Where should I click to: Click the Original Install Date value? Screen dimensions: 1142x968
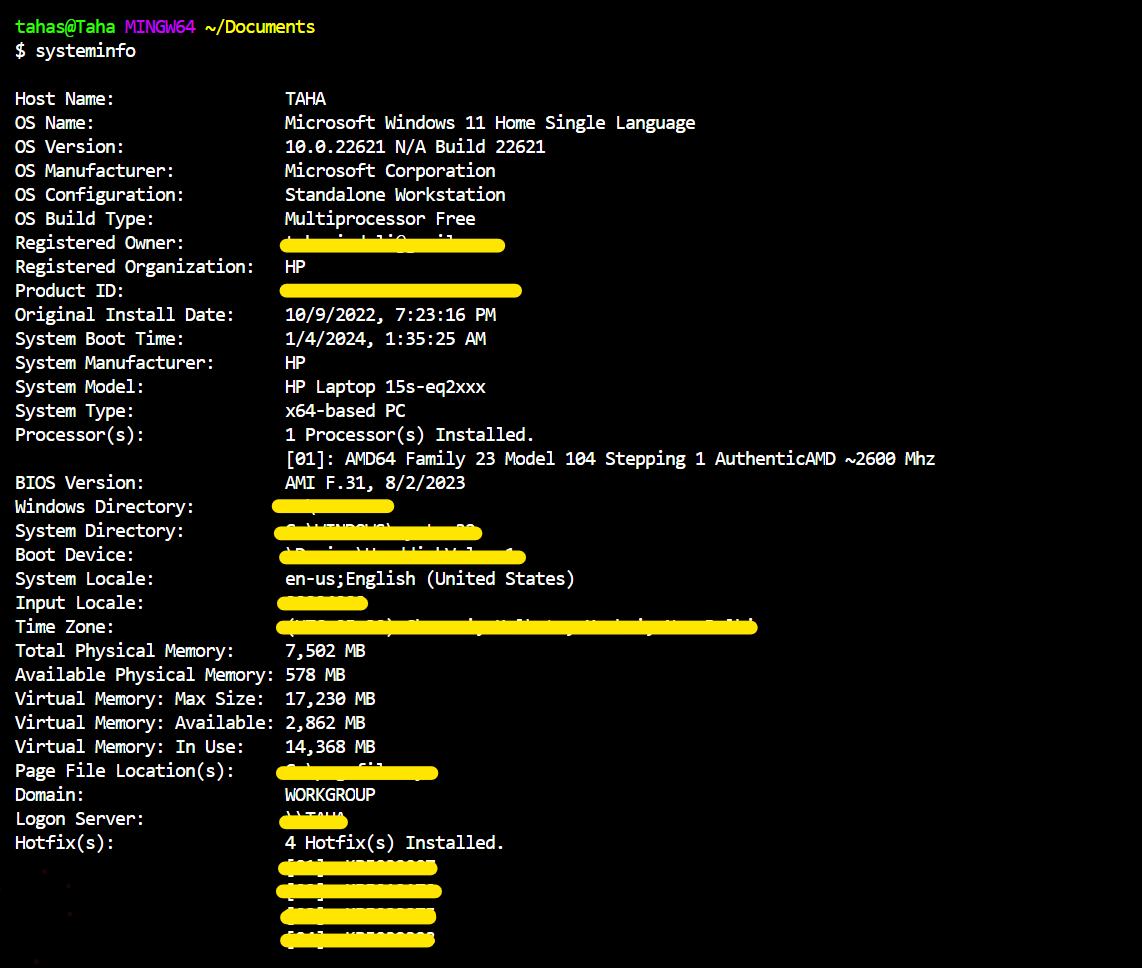pos(389,315)
